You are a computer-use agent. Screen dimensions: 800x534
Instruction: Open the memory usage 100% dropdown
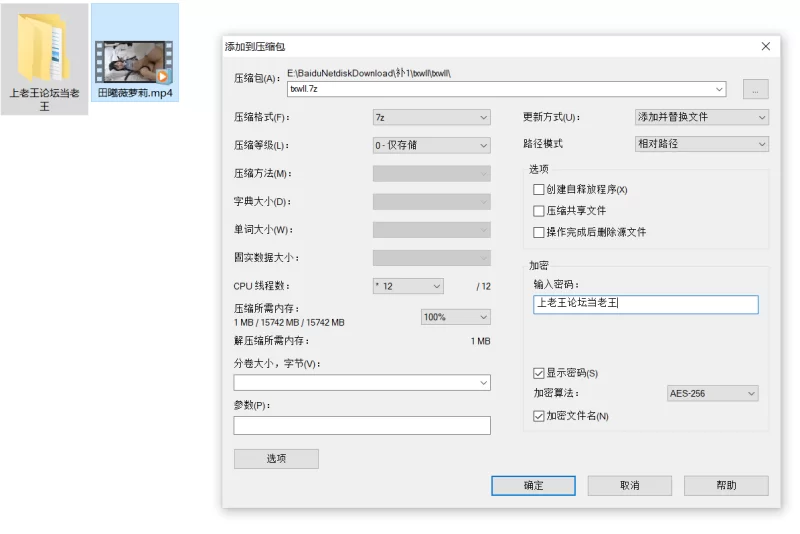point(455,317)
